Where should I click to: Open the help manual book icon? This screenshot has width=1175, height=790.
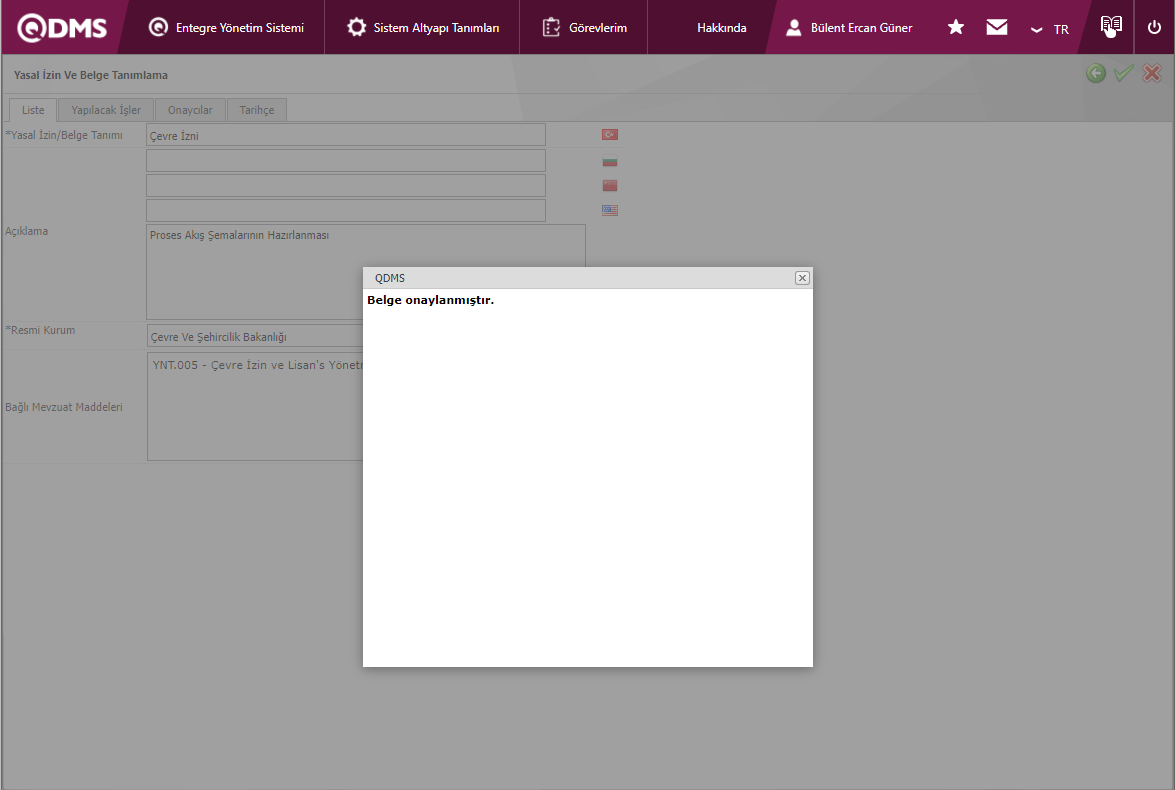click(1111, 27)
